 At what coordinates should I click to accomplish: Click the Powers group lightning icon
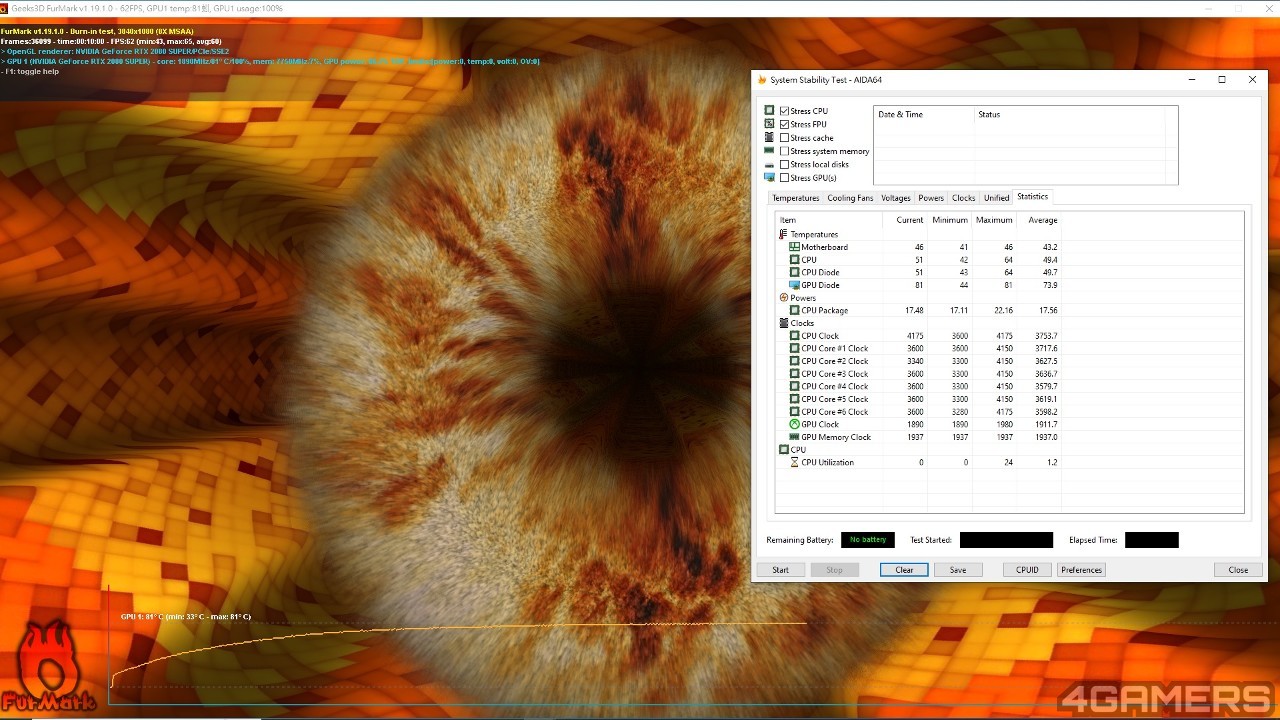tap(783, 298)
